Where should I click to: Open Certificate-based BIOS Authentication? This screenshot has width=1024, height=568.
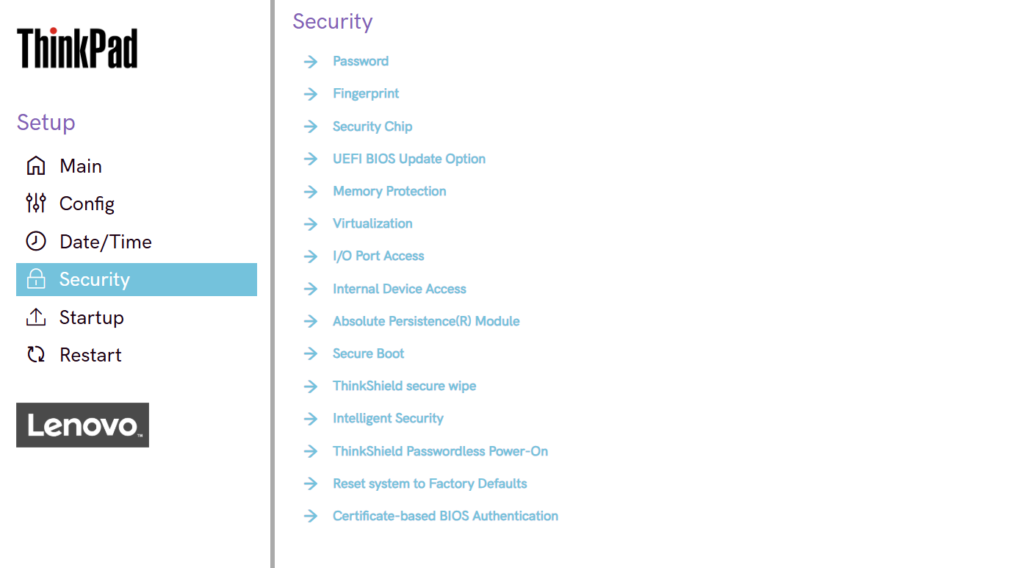coord(445,516)
